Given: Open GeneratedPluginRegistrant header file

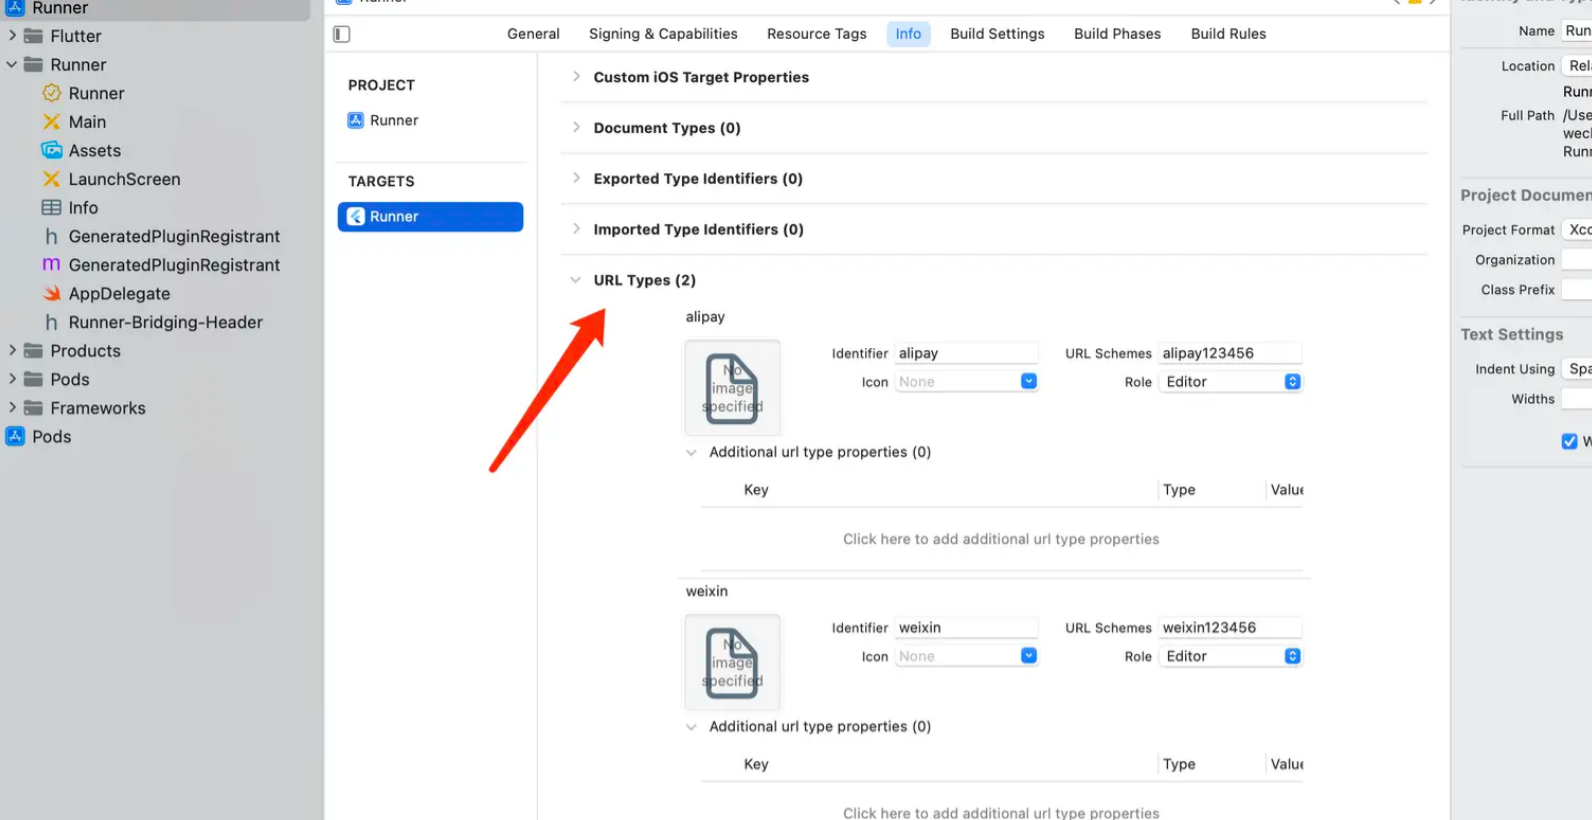Looking at the screenshot, I should click(174, 237).
